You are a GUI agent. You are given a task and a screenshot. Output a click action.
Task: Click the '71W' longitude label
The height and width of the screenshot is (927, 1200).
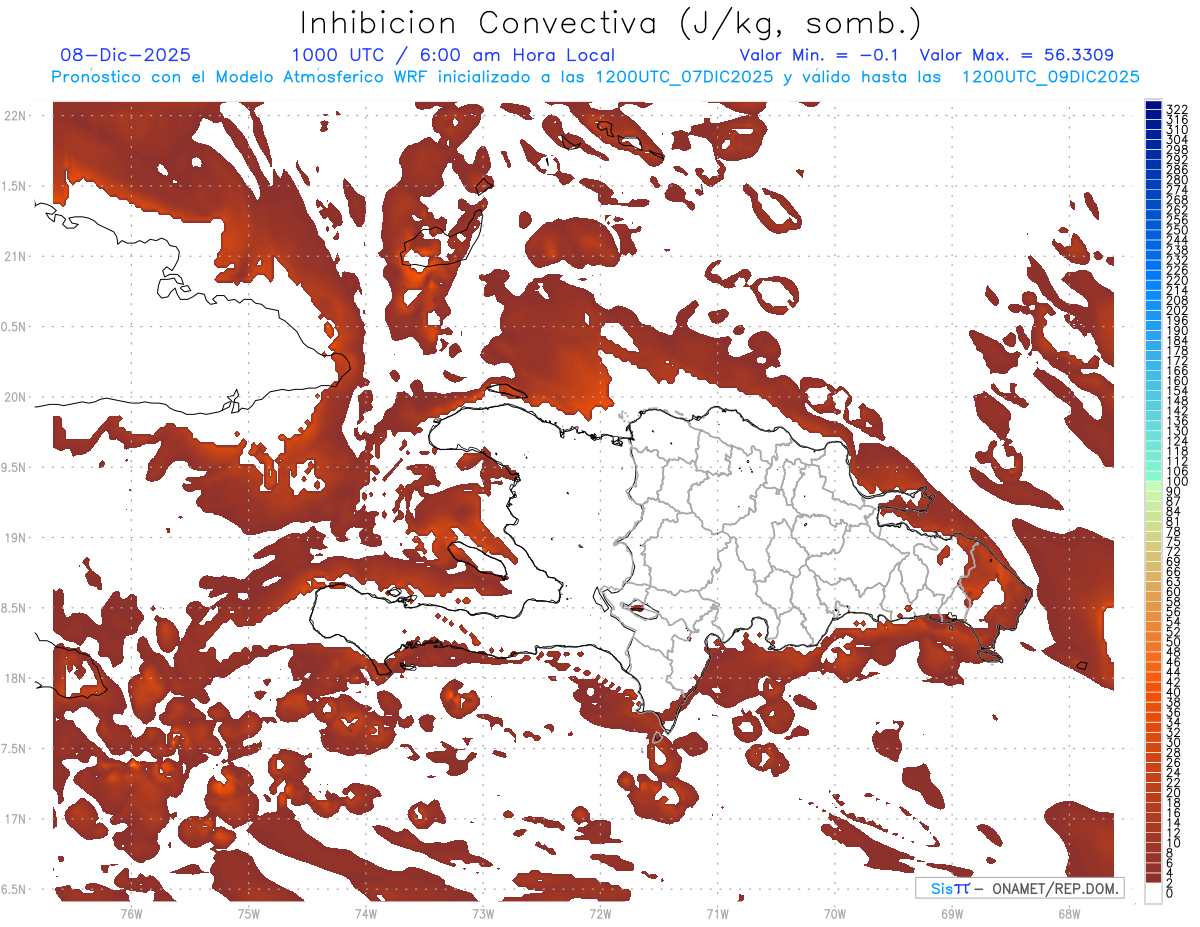pos(717,913)
